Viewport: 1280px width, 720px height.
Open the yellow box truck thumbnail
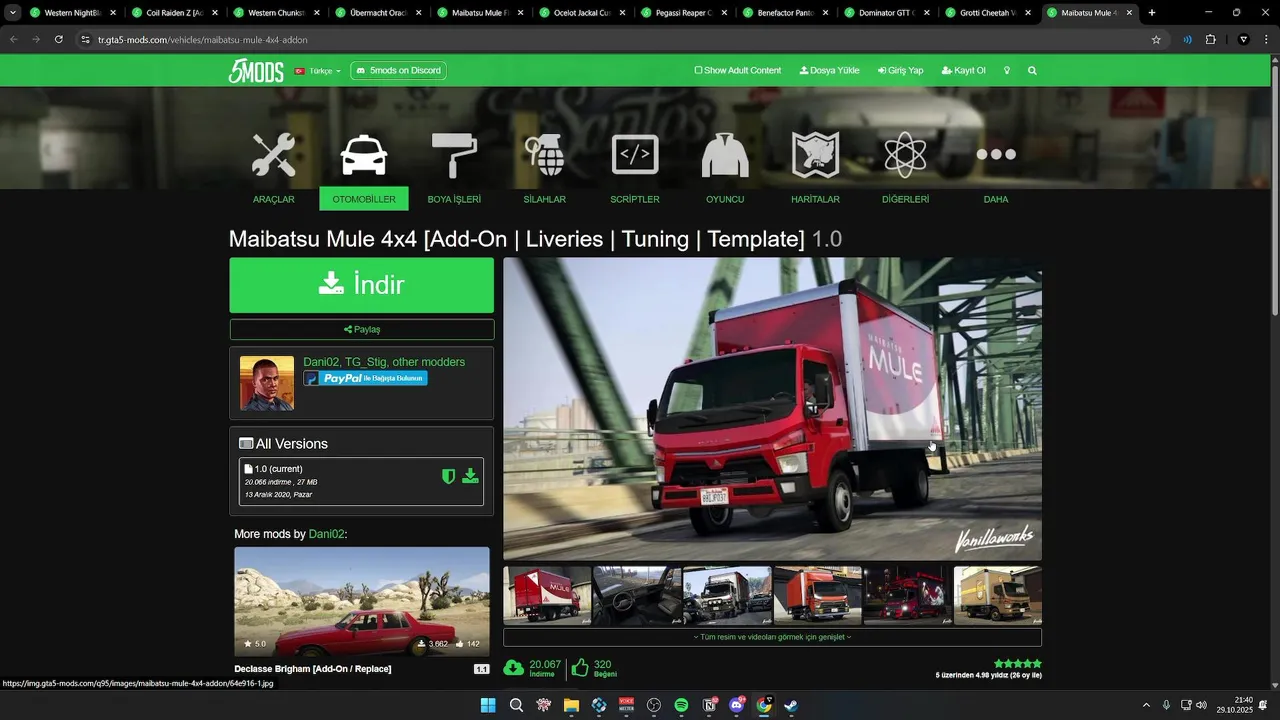[x=998, y=596]
